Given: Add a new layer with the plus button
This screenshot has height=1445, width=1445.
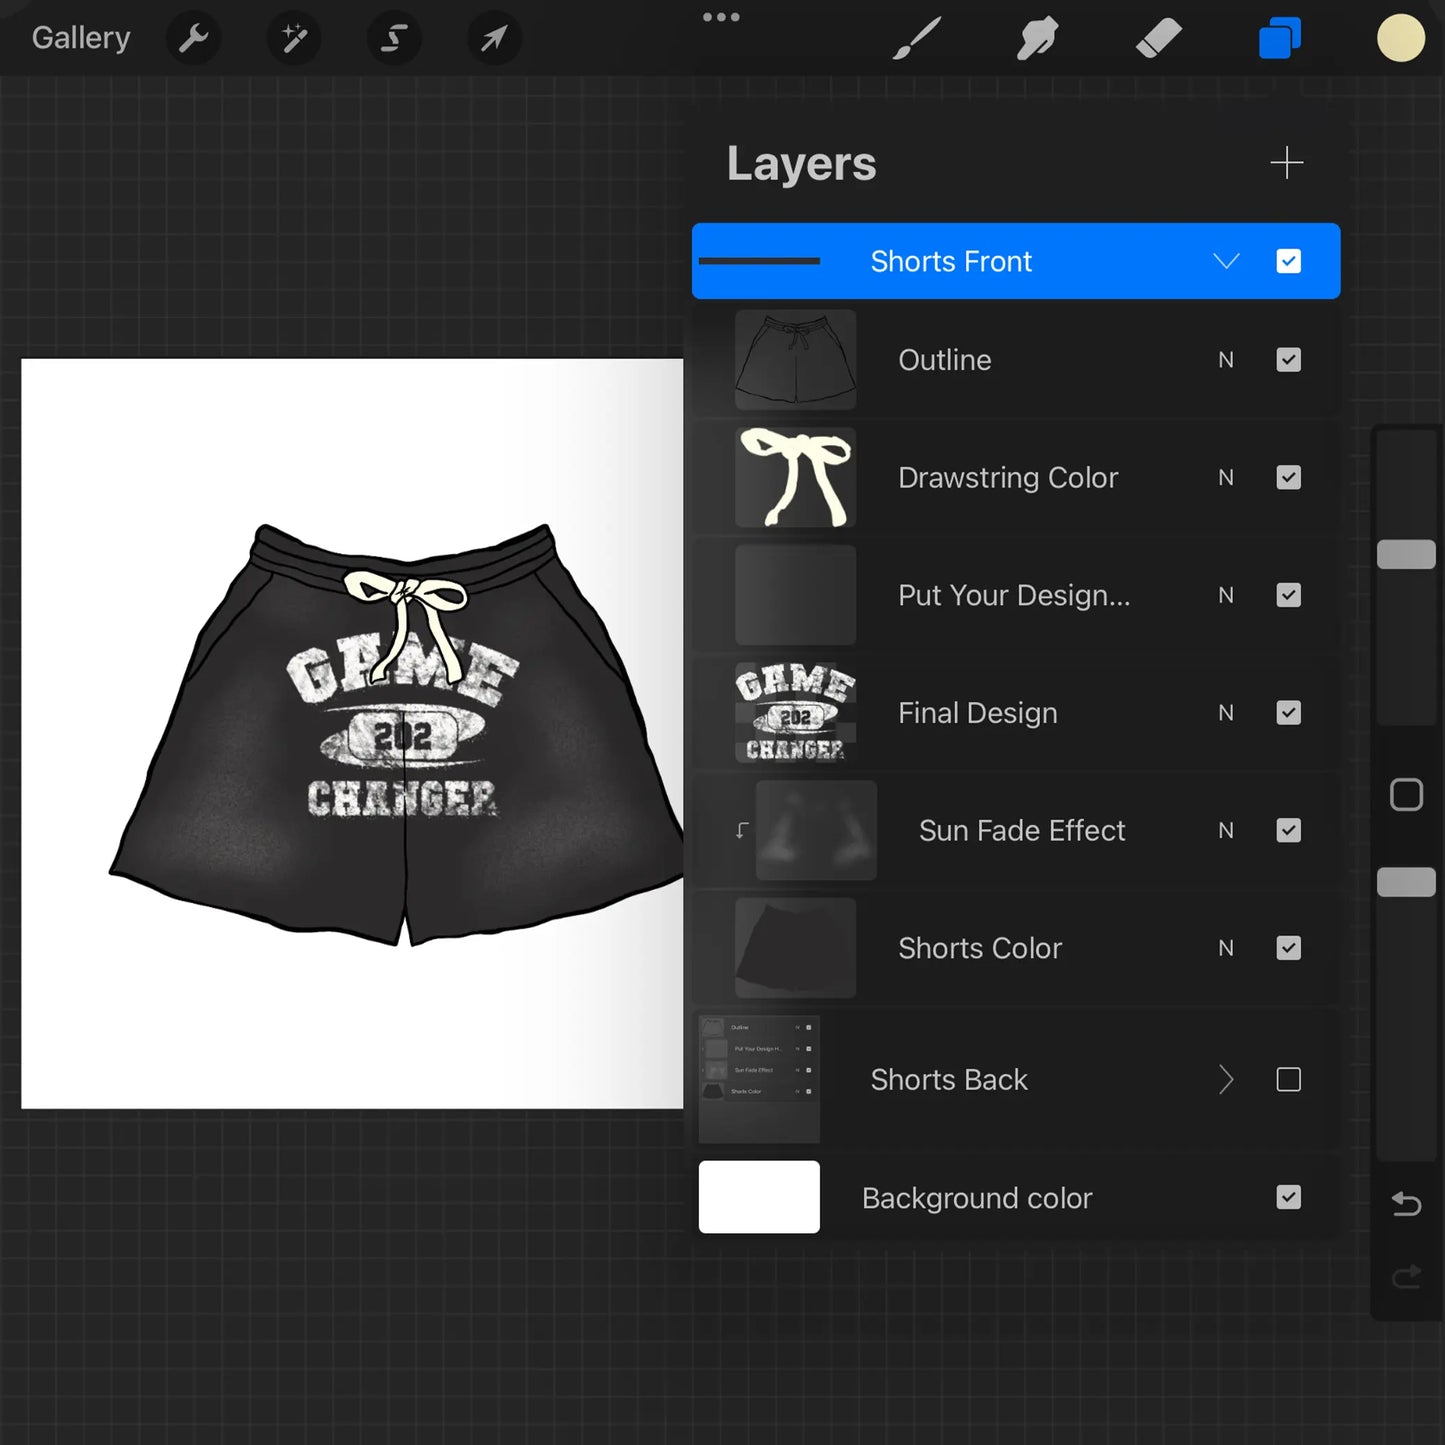Looking at the screenshot, I should (x=1288, y=162).
